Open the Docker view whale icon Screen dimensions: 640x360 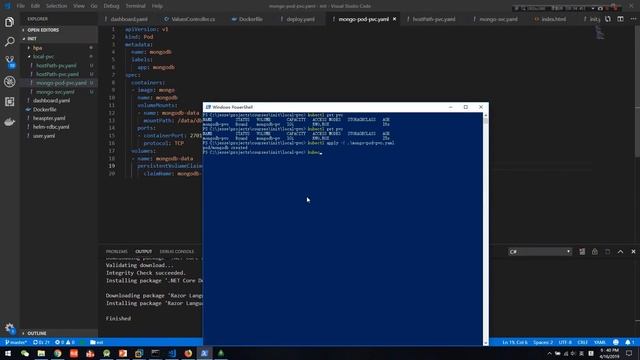point(9,122)
